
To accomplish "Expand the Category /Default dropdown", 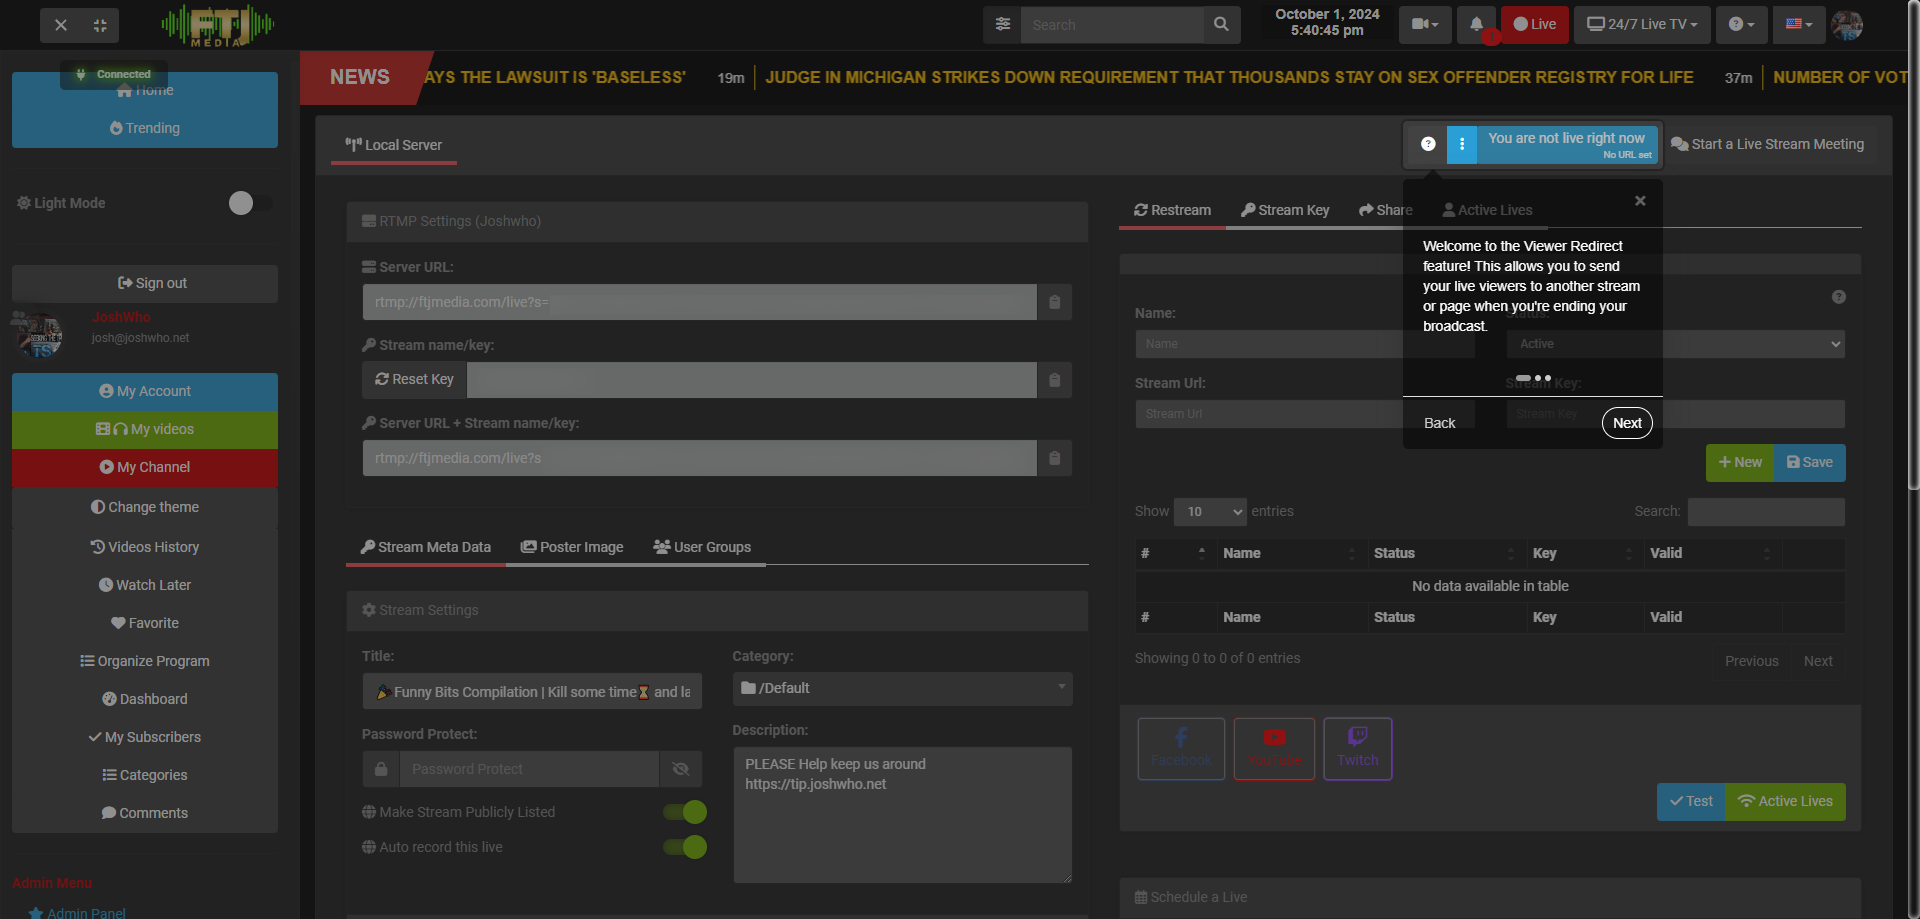I will [x=902, y=688].
